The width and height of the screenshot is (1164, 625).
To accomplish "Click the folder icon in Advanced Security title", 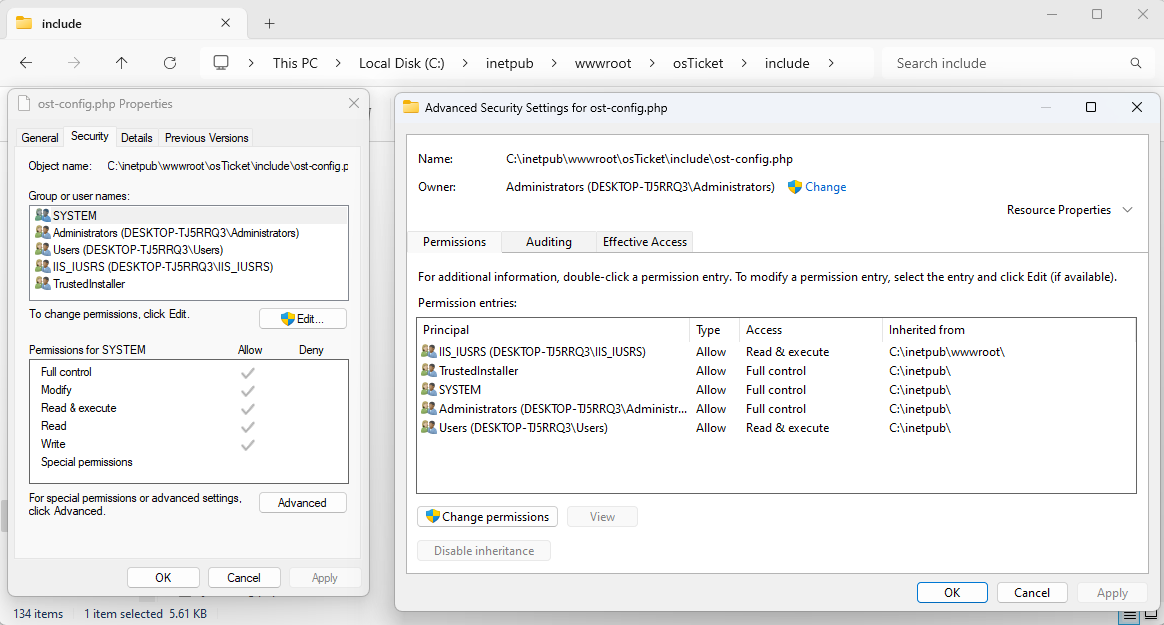I will 411,108.
